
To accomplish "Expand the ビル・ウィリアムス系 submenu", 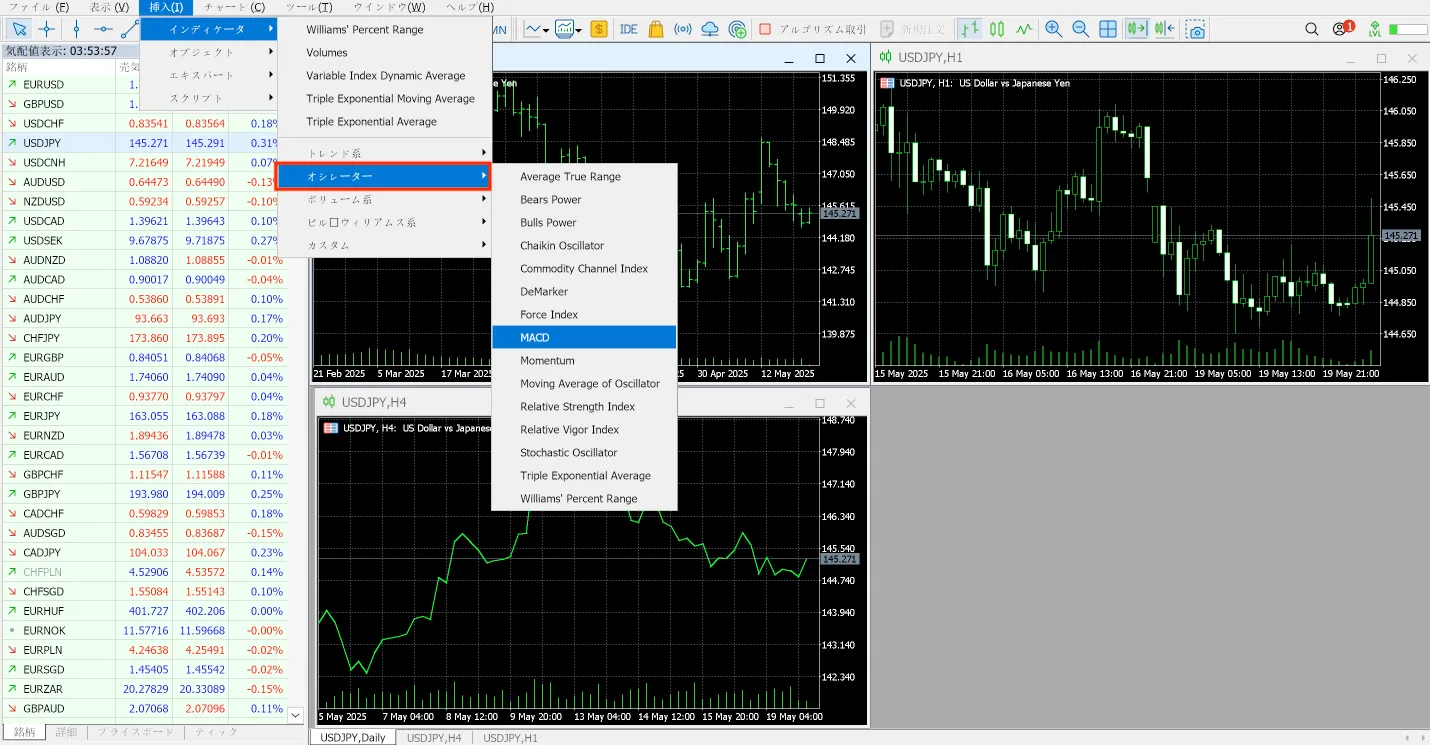I will [x=384, y=222].
